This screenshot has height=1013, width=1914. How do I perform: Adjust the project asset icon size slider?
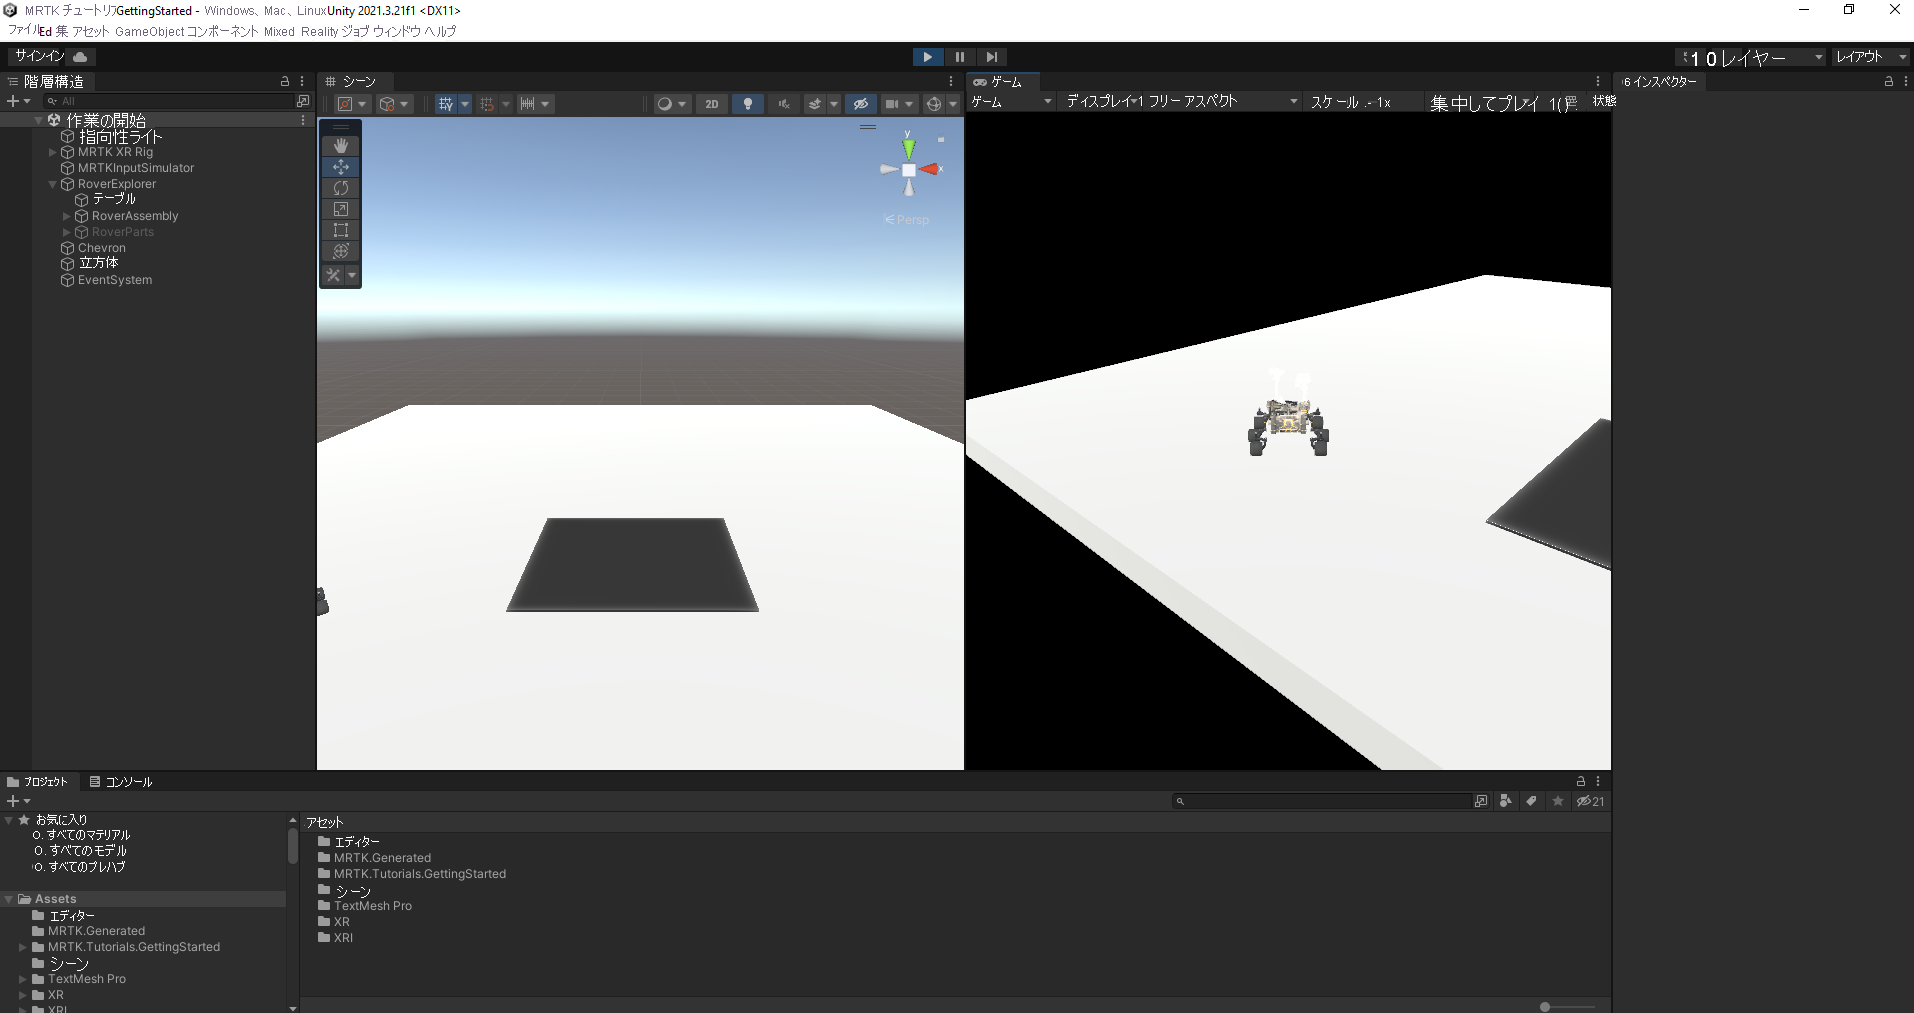pos(1545,1006)
